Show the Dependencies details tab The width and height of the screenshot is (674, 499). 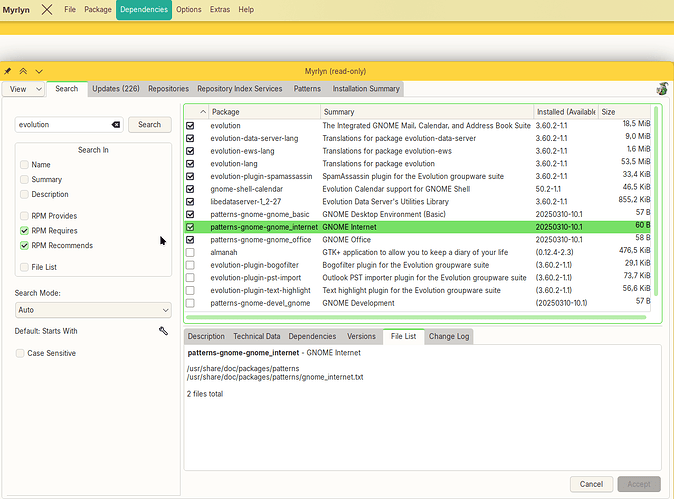(x=312, y=336)
